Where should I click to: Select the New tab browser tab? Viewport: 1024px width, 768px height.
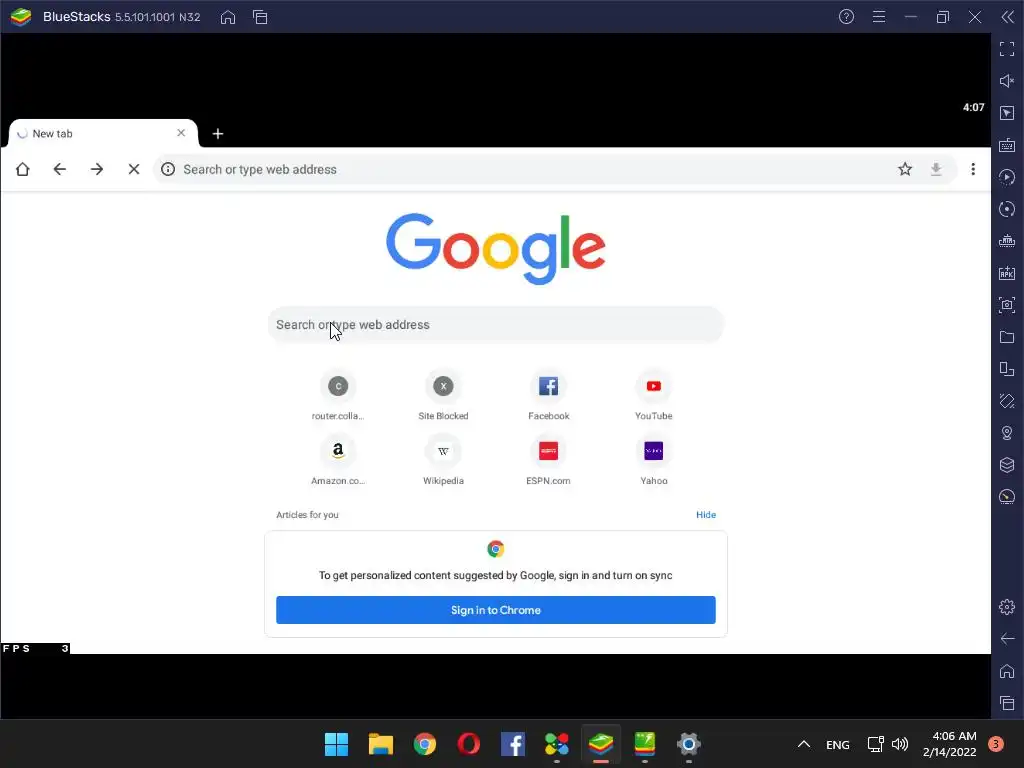103,133
